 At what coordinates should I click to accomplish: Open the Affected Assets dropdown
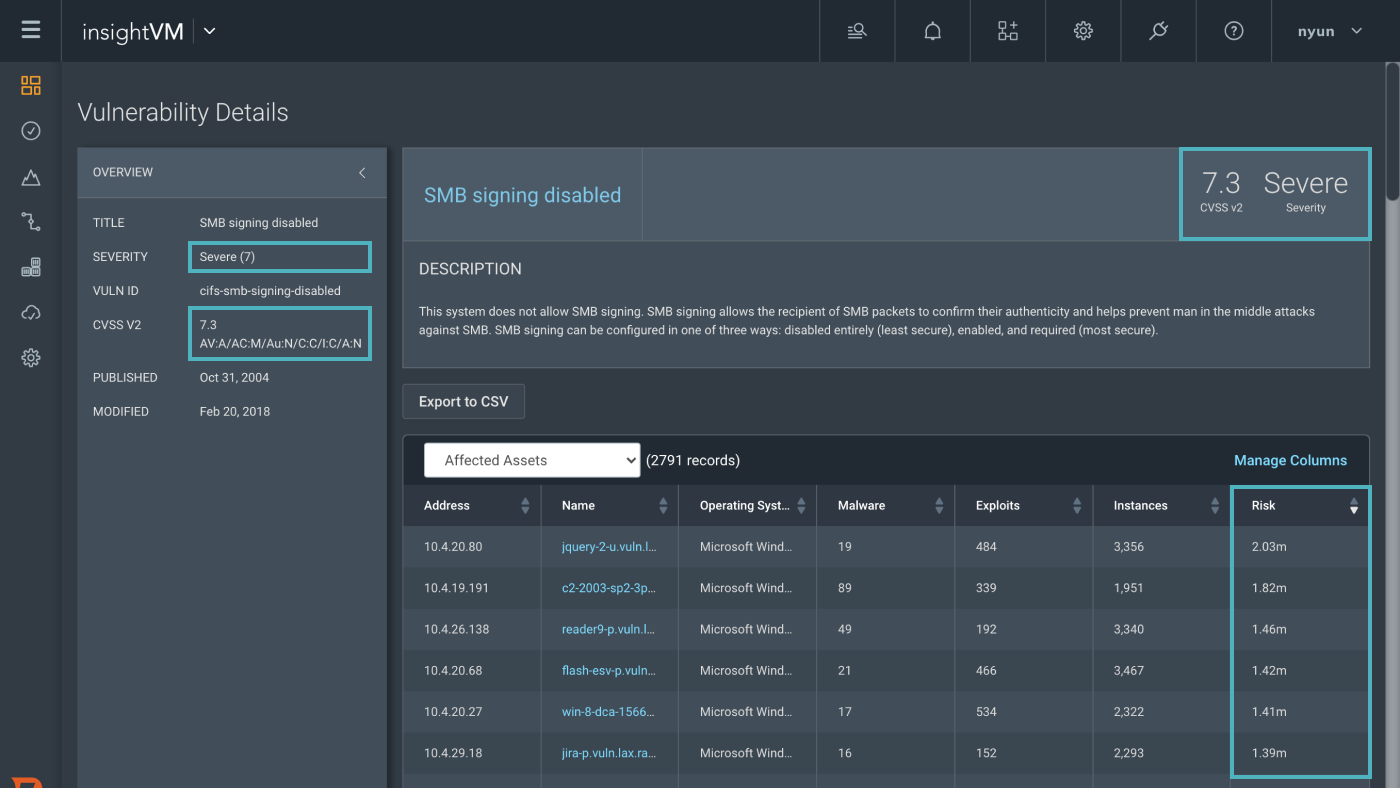click(x=532, y=460)
